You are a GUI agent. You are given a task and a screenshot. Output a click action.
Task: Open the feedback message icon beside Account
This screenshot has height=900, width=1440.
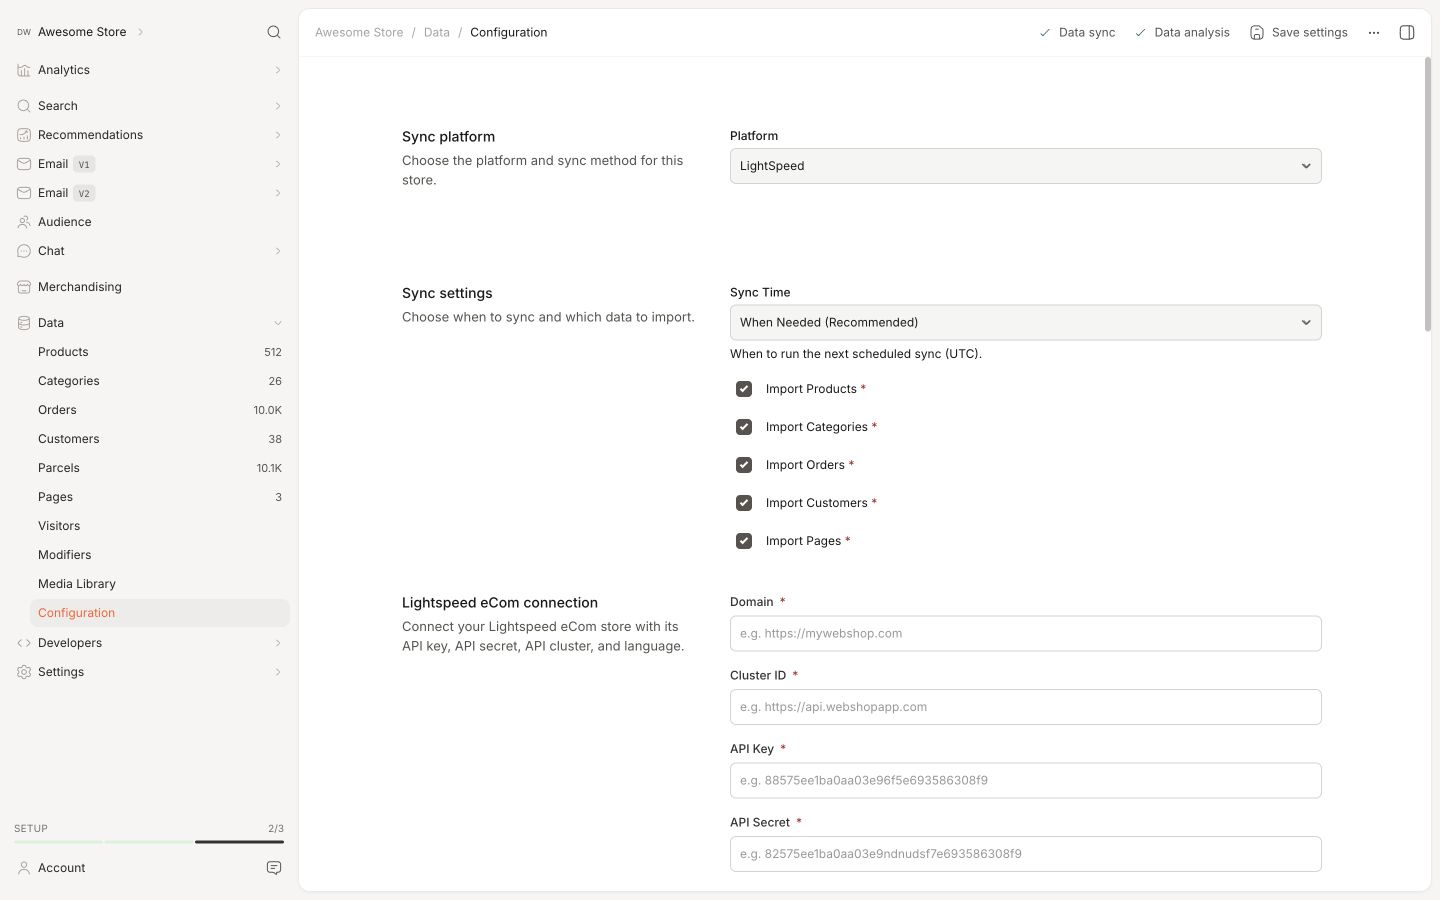click(x=274, y=868)
